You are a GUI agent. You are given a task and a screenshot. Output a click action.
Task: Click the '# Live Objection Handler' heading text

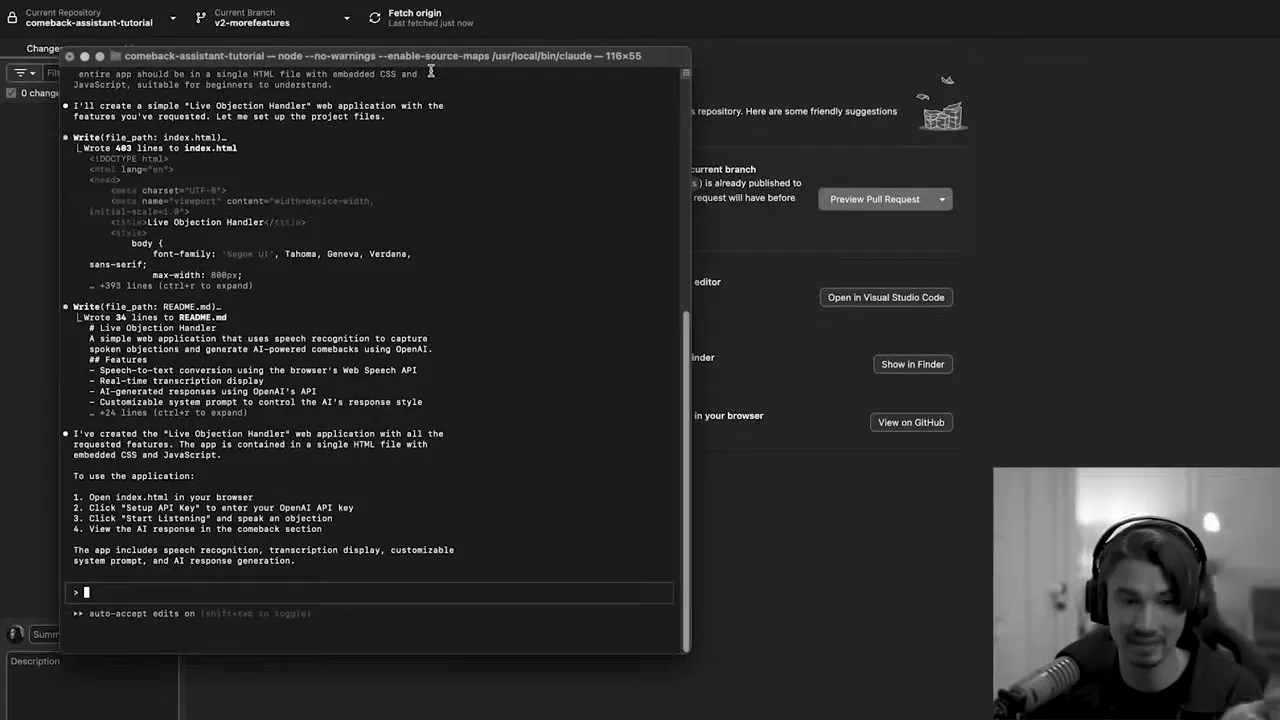click(x=152, y=328)
